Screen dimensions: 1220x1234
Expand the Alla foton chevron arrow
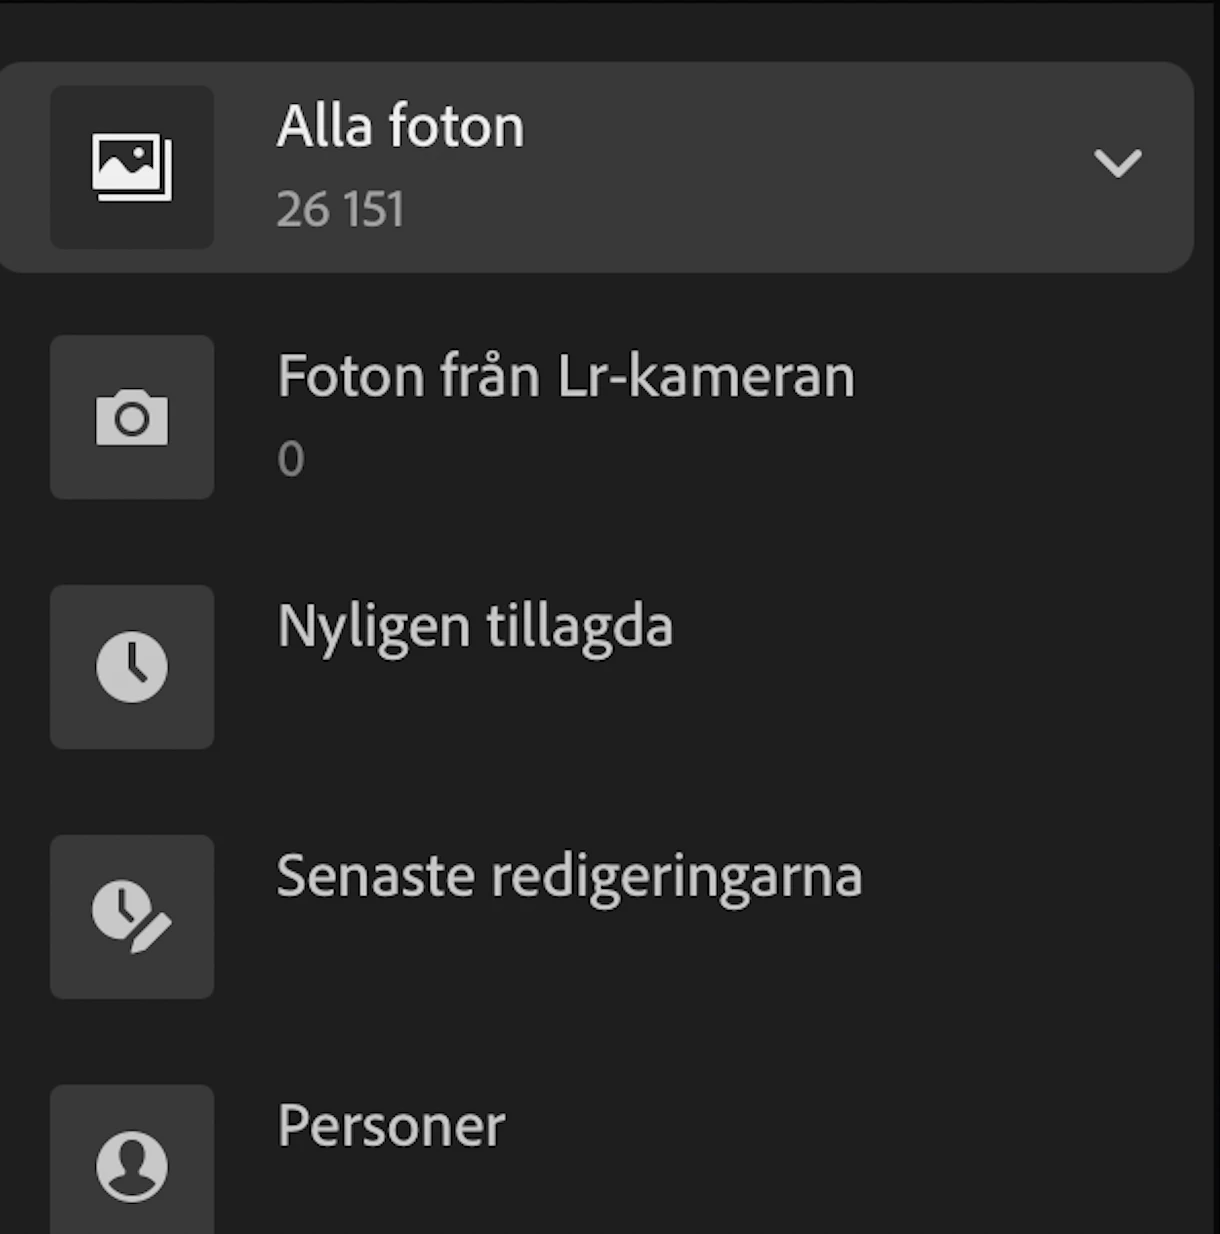(x=1118, y=163)
